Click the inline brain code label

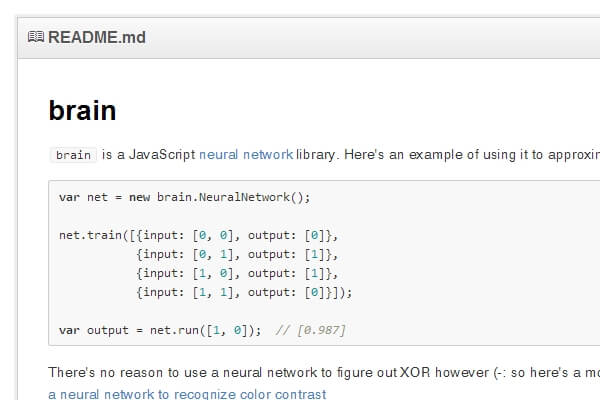[73, 155]
